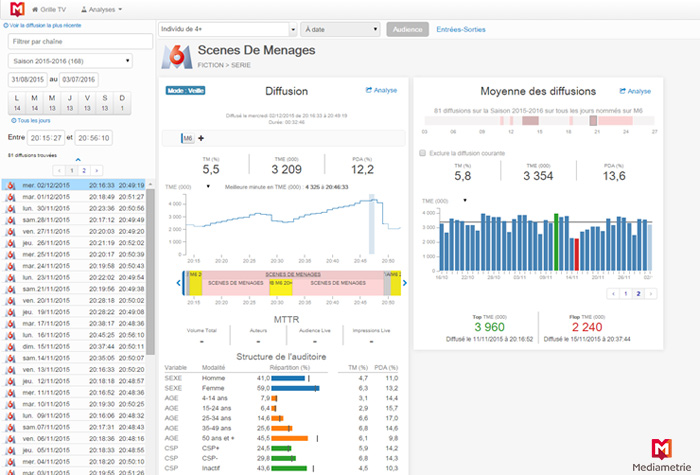The width and height of the screenshot is (700, 475).
Task: Click previous page arrow in diffusion list
Action: [x=59, y=171]
